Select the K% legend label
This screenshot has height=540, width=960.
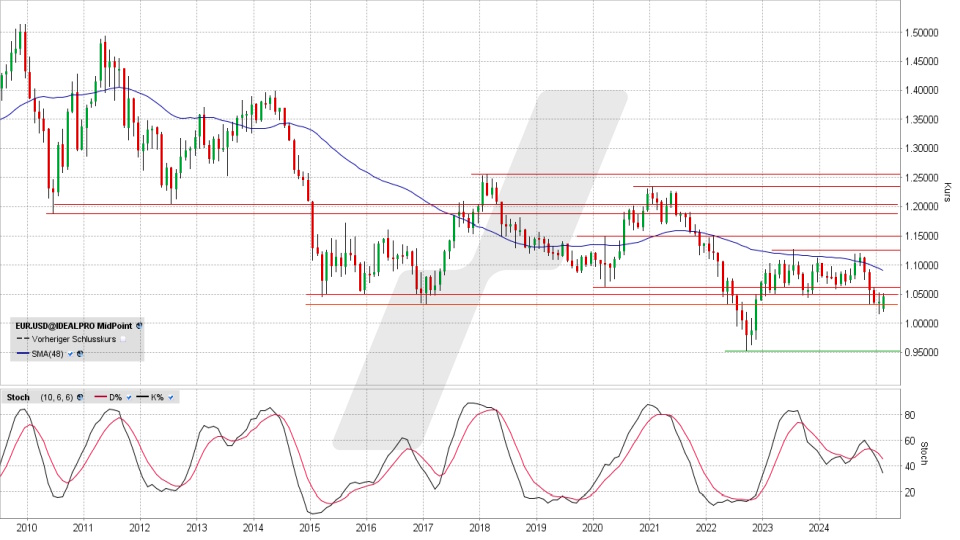coord(157,397)
